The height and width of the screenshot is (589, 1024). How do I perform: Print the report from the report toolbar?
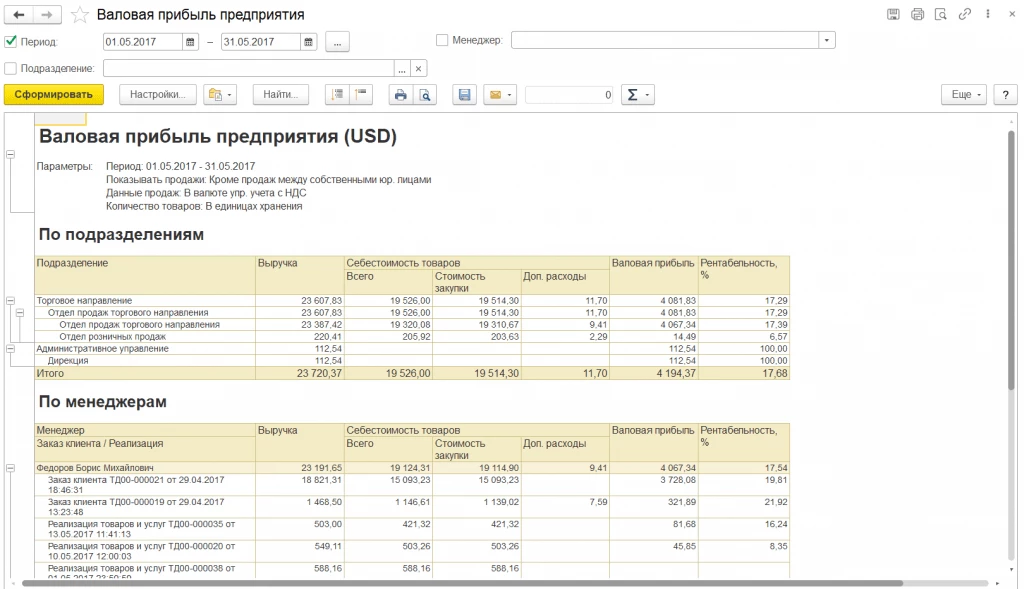401,95
